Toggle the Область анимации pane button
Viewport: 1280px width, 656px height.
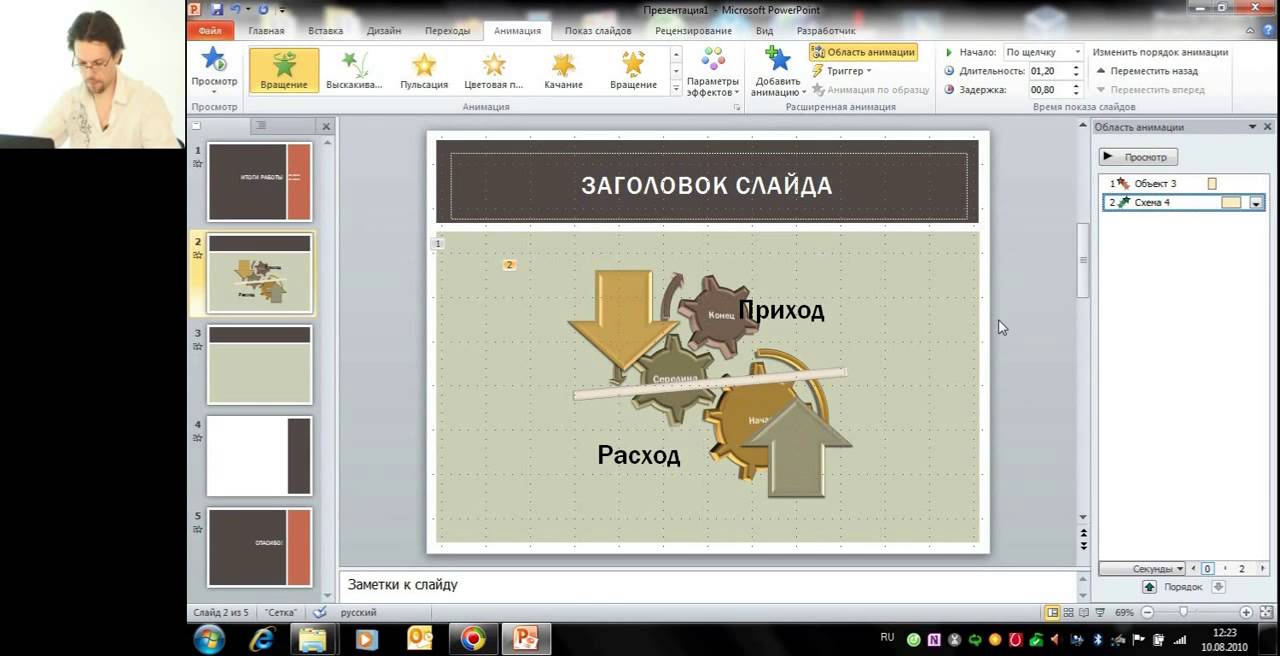point(863,52)
